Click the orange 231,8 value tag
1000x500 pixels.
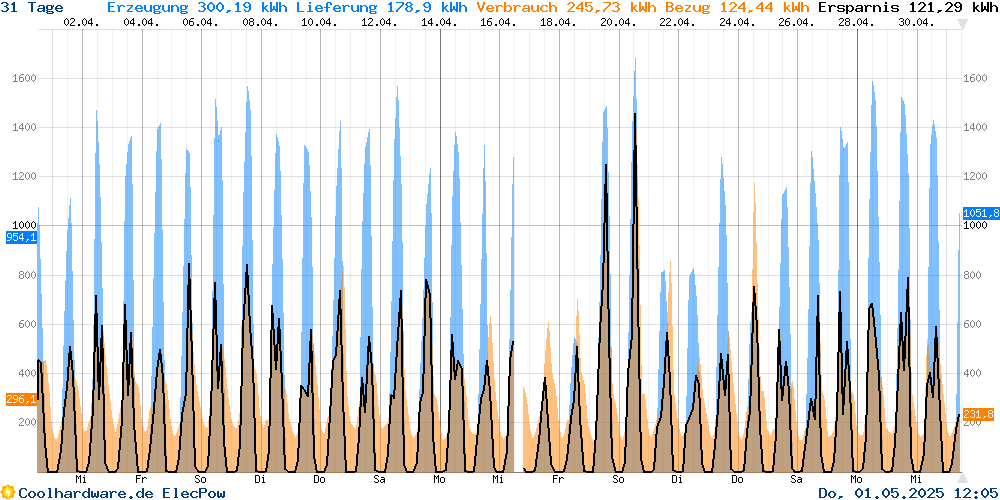click(978, 415)
